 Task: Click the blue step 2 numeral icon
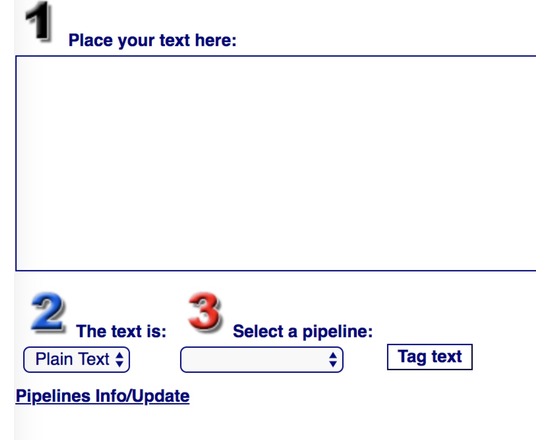click(x=48, y=313)
